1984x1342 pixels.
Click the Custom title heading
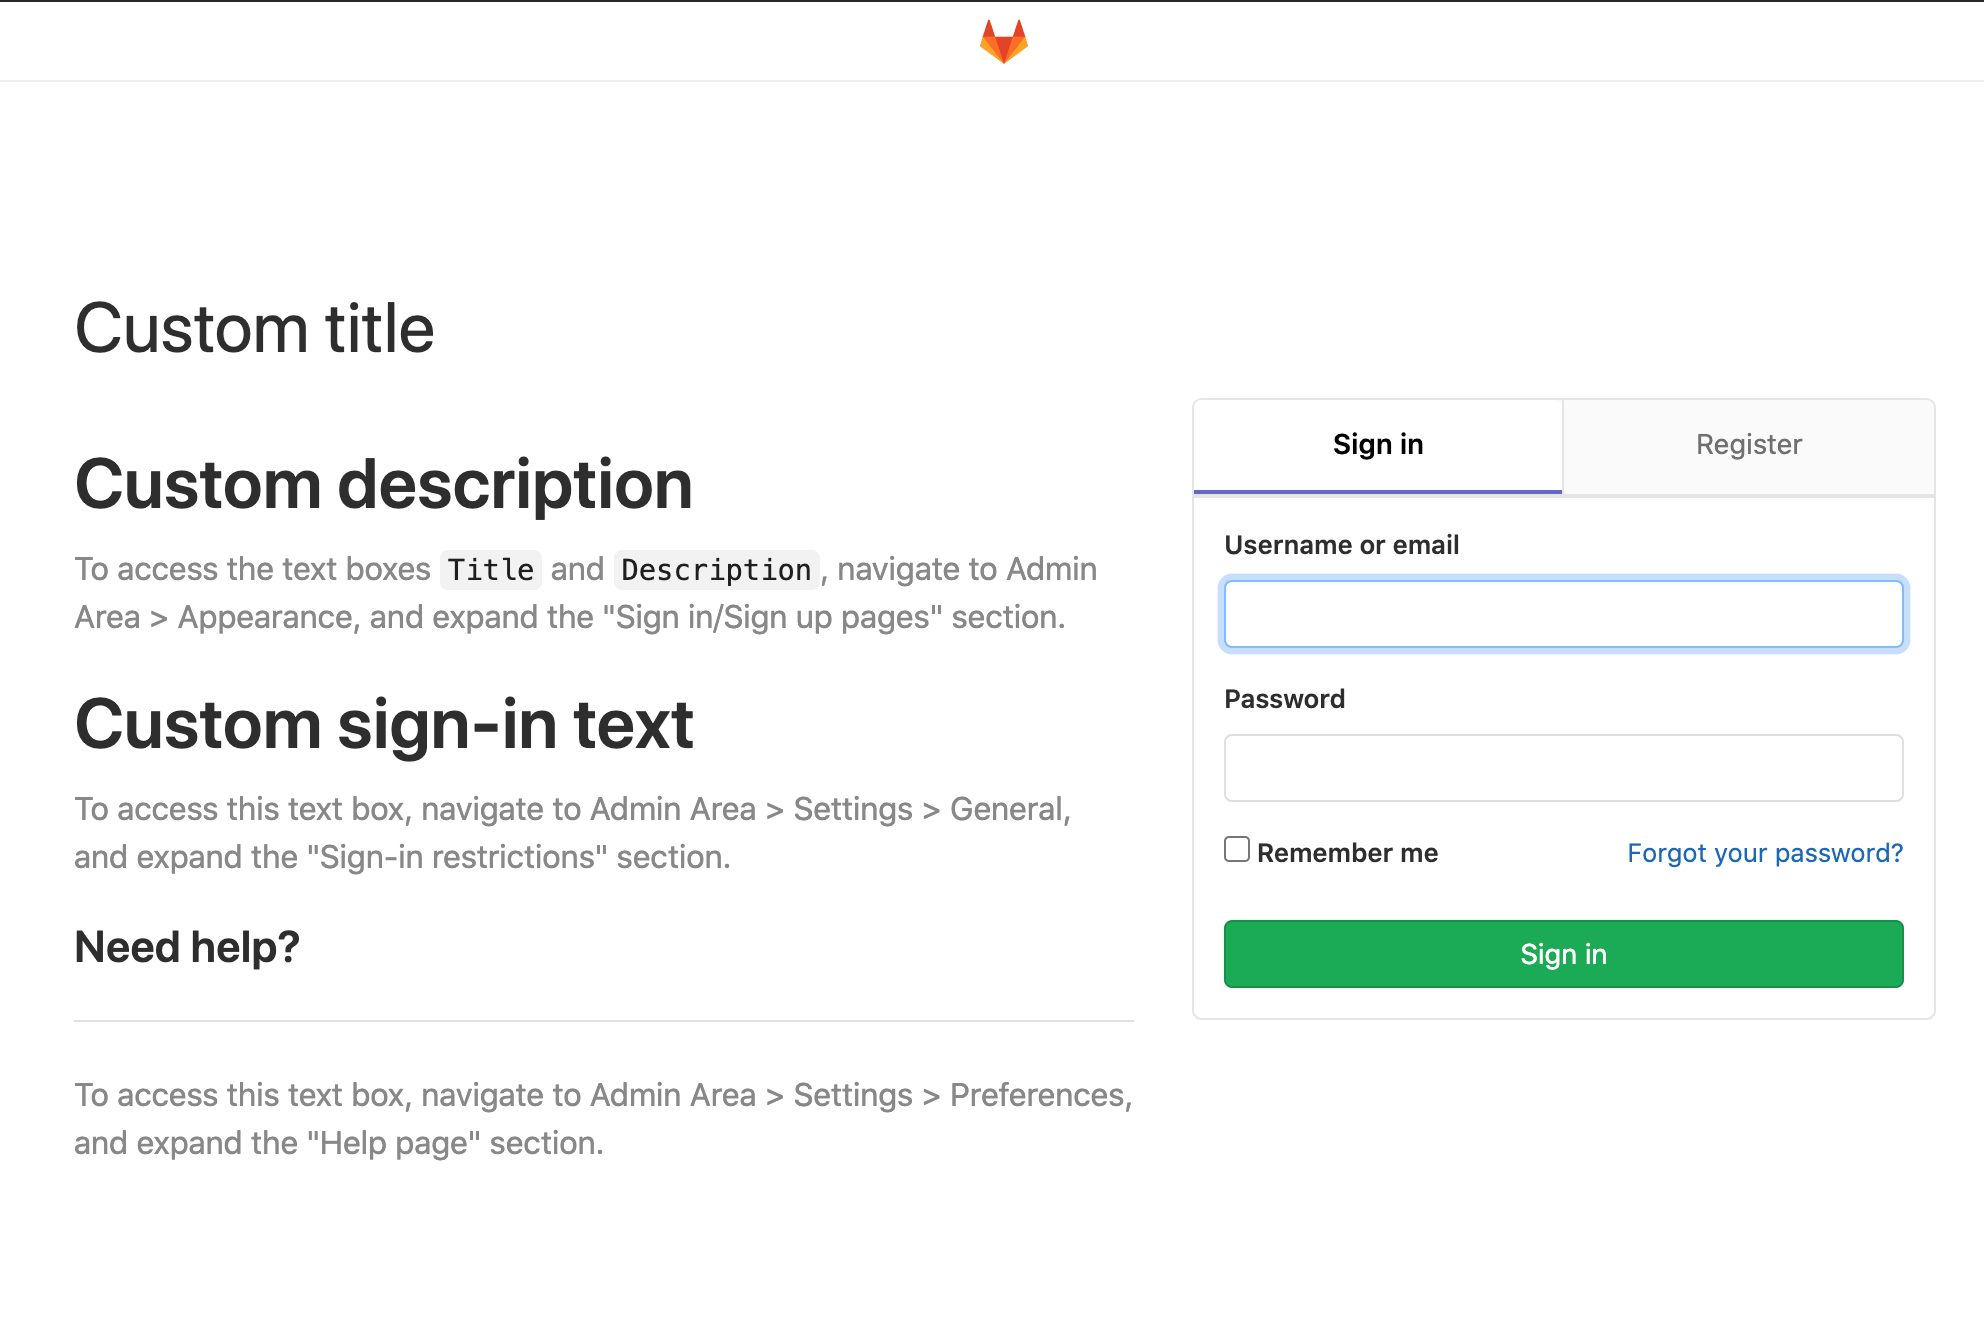[x=255, y=328]
